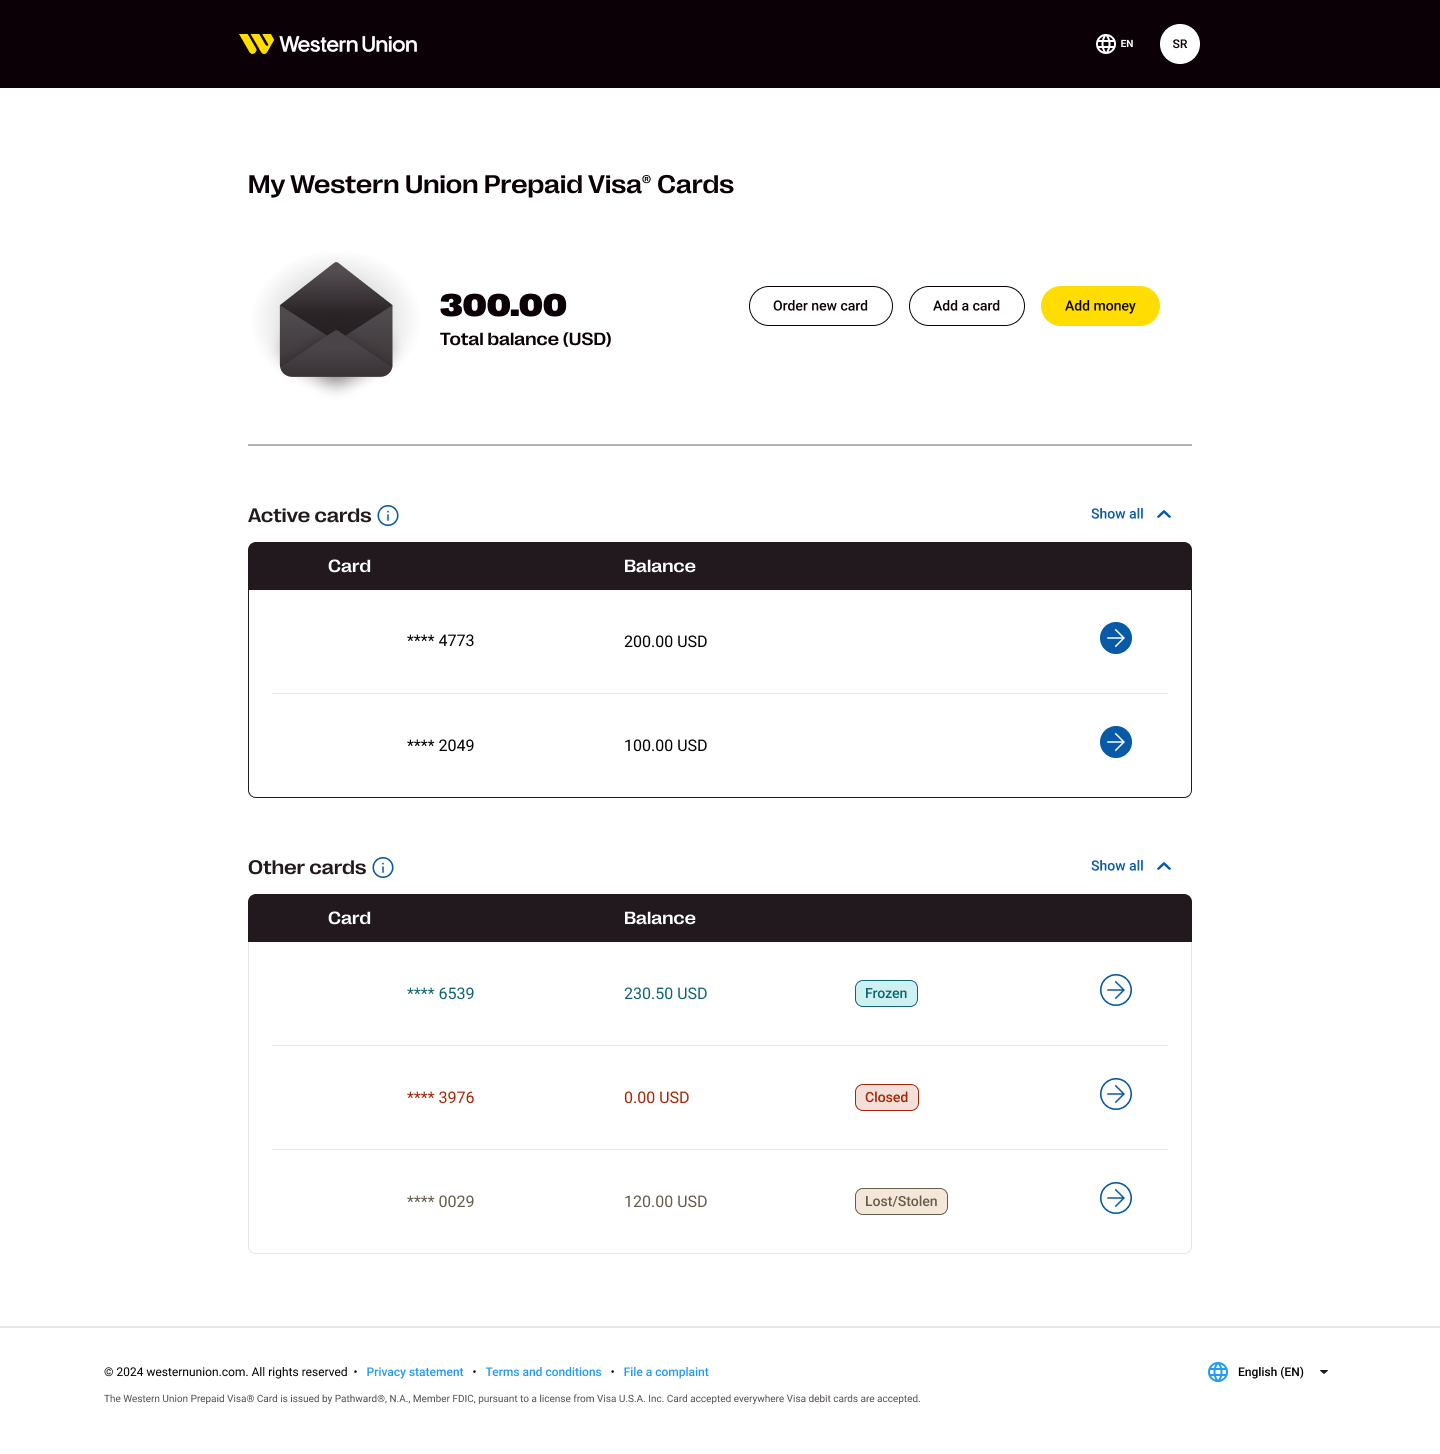Click Show all link in Active cards
1440x1454 pixels.
coord(1117,514)
